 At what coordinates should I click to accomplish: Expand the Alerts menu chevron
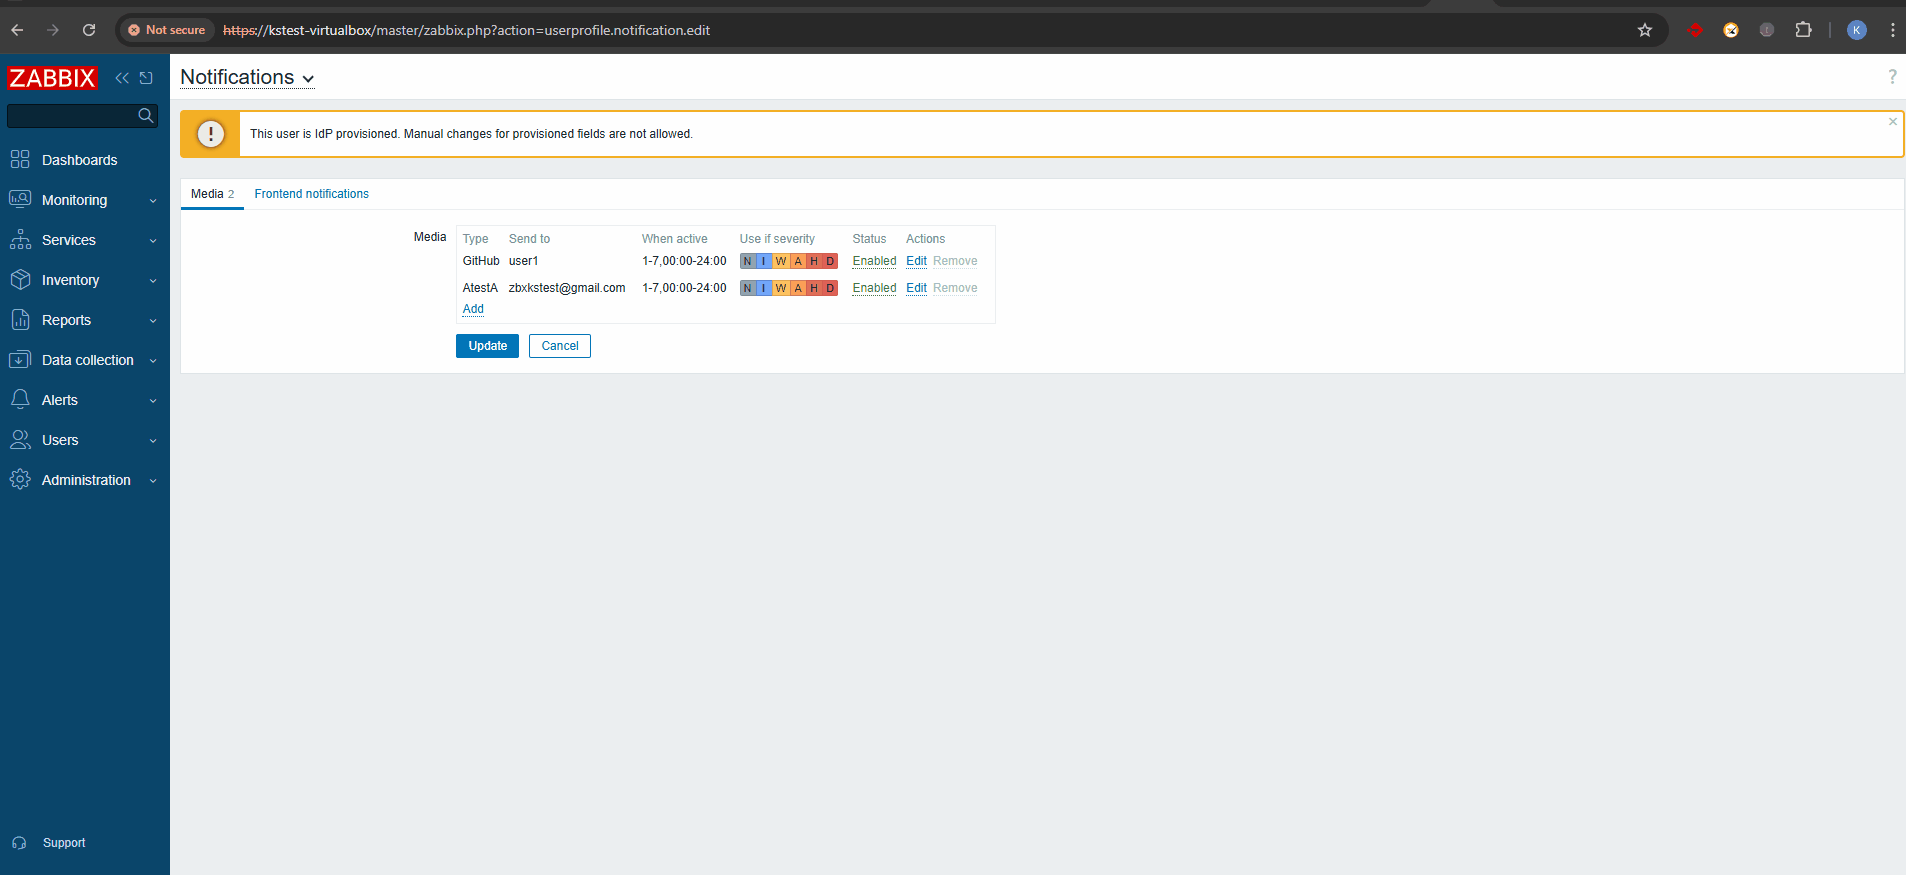(153, 400)
